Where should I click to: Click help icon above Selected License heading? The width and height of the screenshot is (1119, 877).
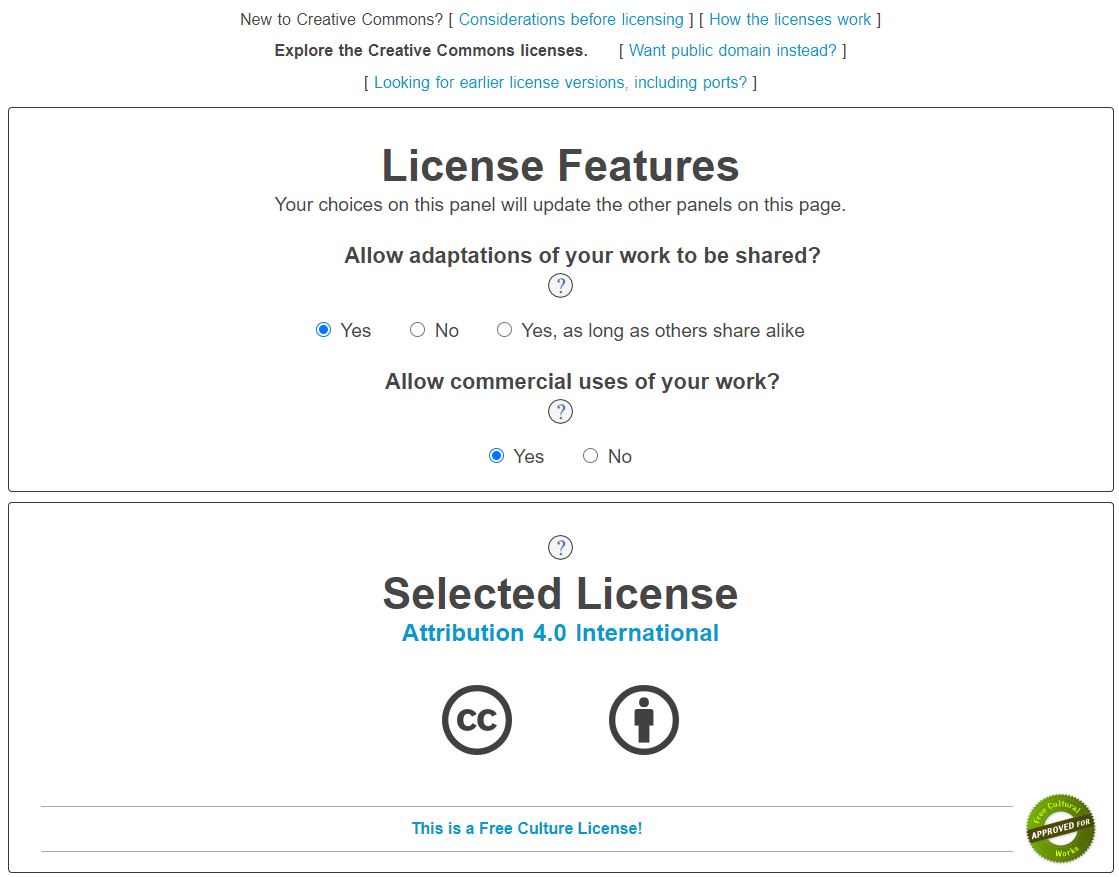click(560, 547)
